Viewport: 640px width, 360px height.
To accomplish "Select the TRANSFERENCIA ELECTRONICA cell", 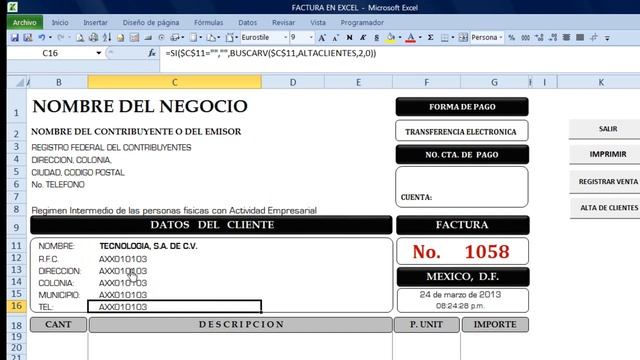I will (462, 131).
